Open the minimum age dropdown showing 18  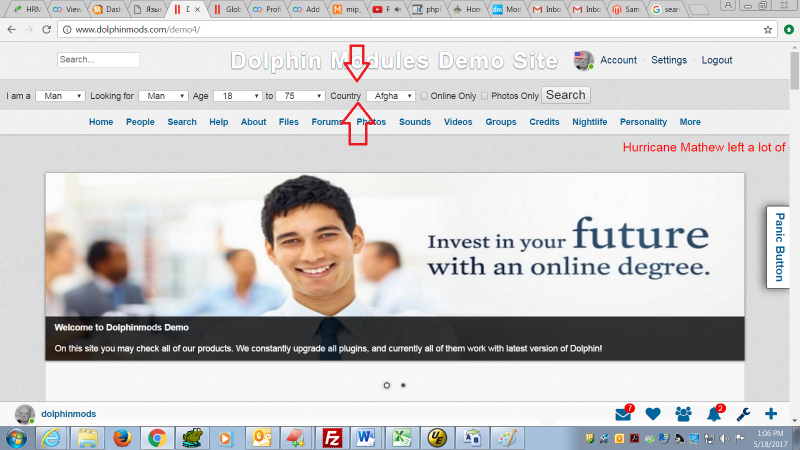click(x=238, y=96)
